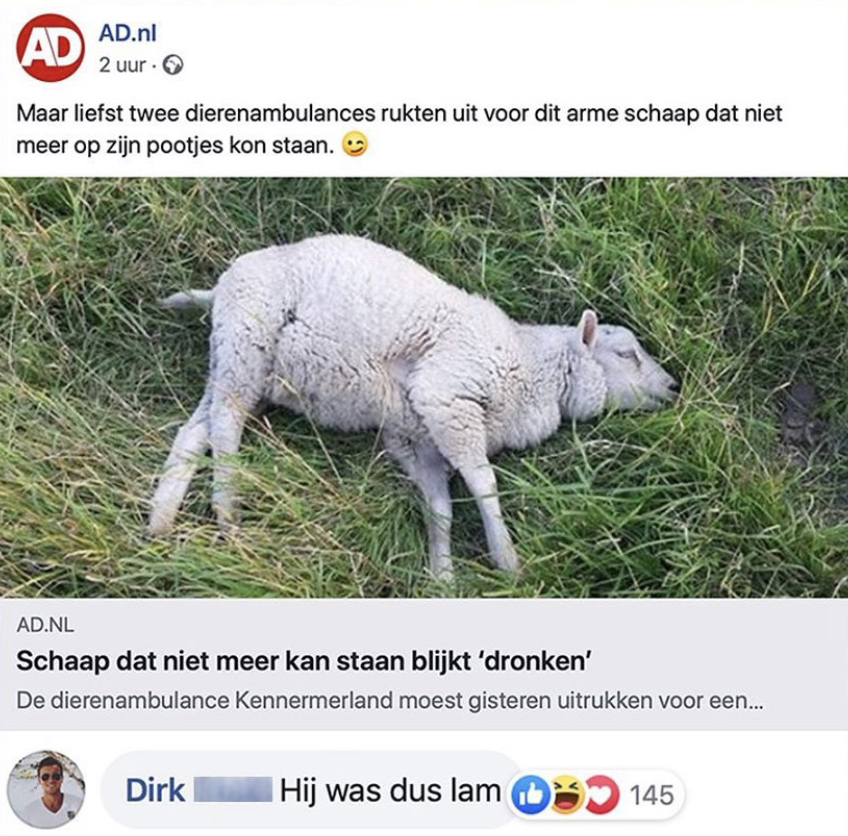The height and width of the screenshot is (836, 848).
Task: Click the comment text 'Hij was dus lam'
Action: pos(390,791)
